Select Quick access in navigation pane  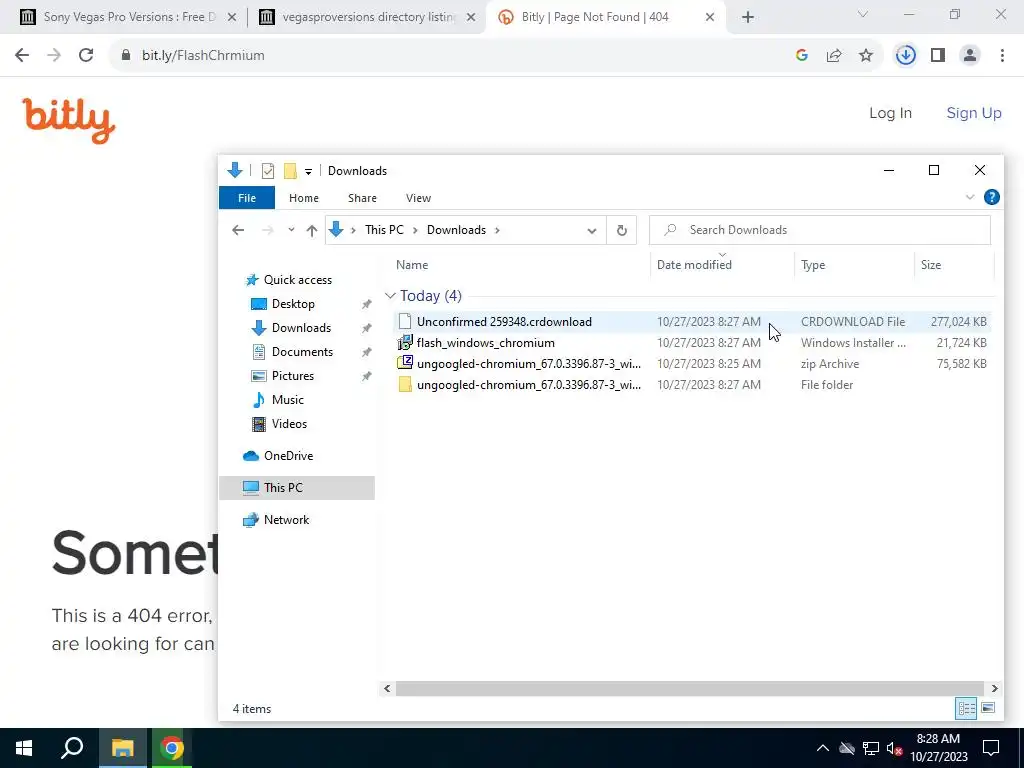click(297, 280)
